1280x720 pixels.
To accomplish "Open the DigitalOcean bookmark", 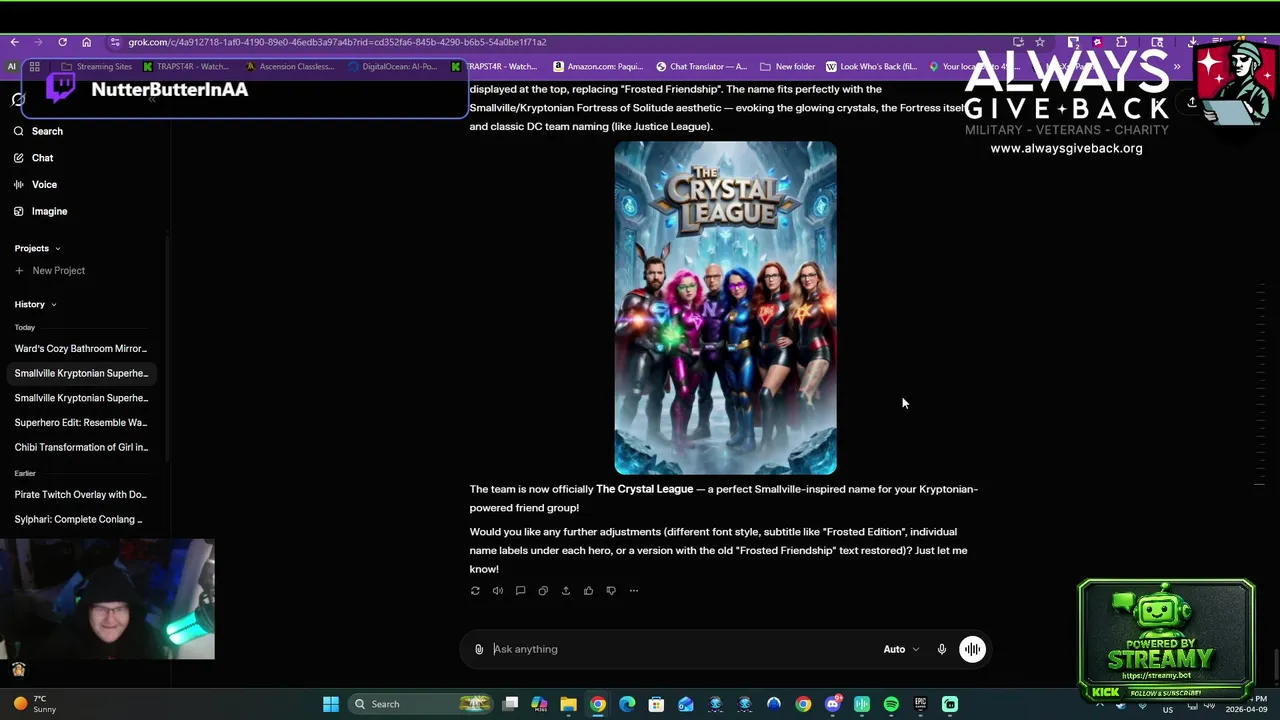I will click(393, 67).
